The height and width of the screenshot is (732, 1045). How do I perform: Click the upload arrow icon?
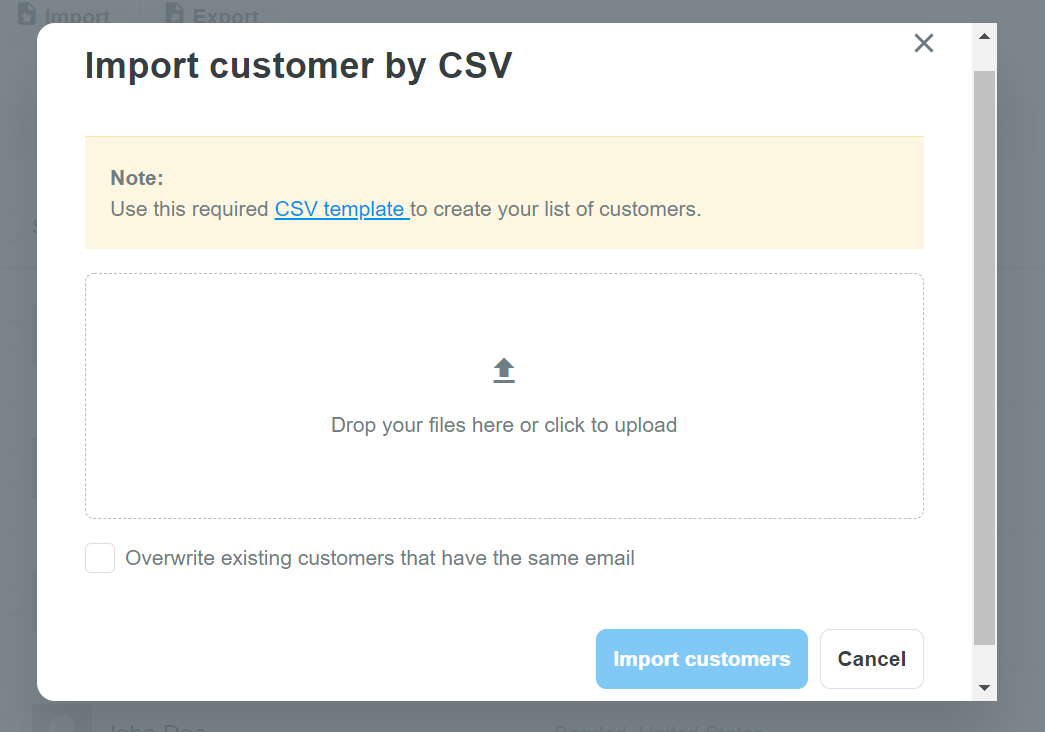click(504, 371)
